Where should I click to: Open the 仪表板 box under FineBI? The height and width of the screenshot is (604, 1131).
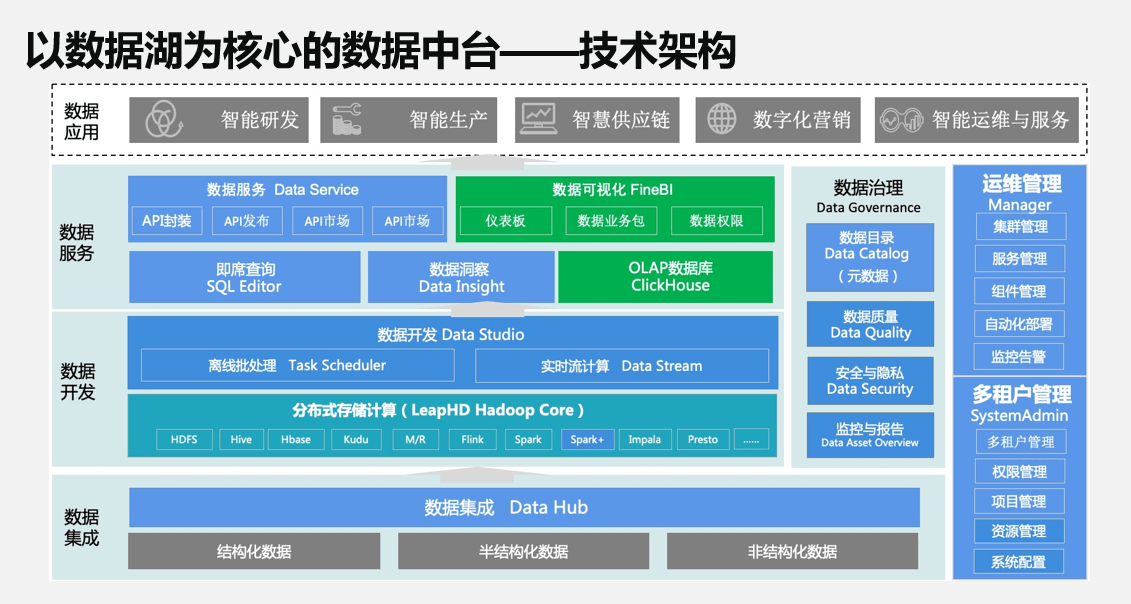click(x=505, y=221)
